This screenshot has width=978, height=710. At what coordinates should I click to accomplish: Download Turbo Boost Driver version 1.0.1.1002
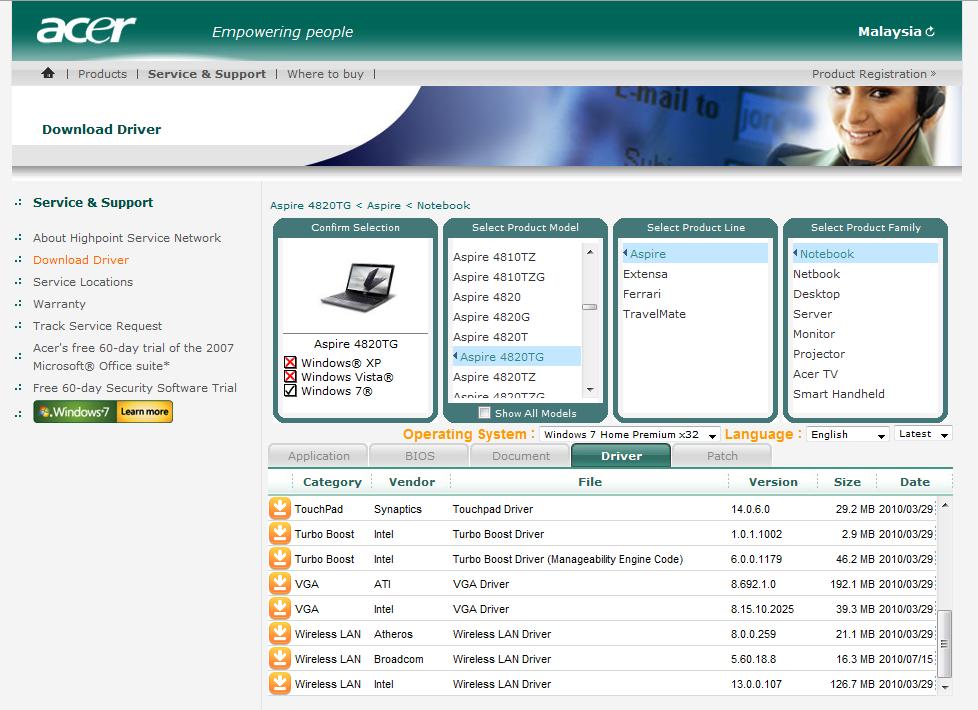(x=279, y=533)
